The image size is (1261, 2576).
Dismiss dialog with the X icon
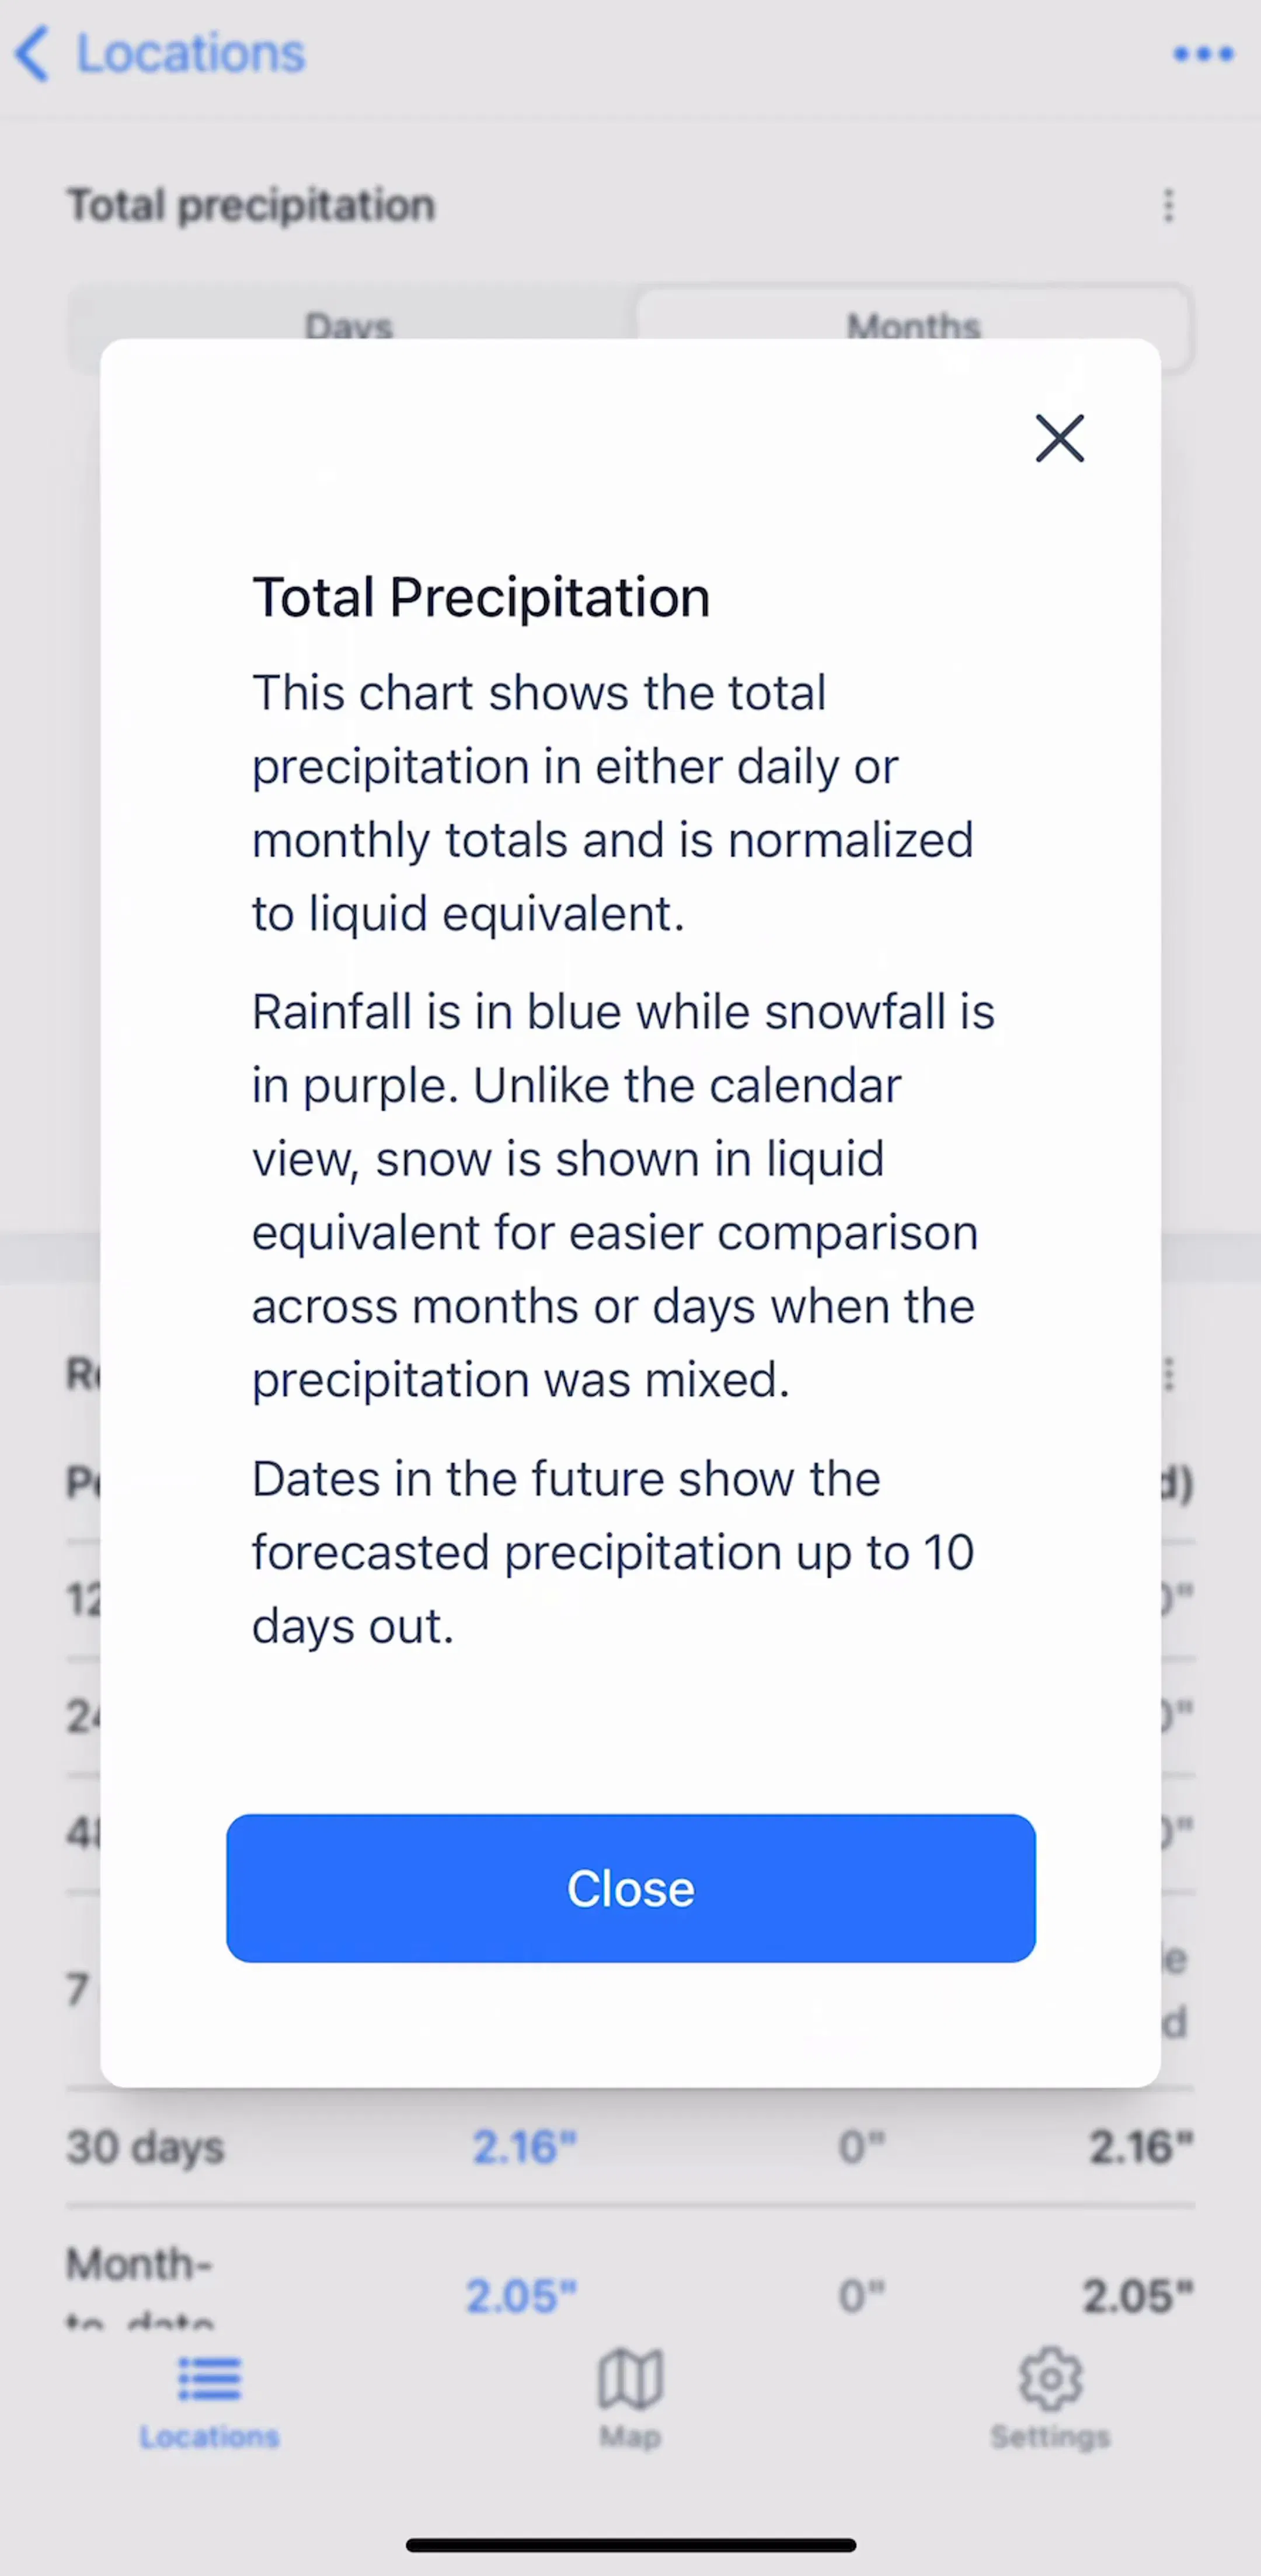pyautogui.click(x=1059, y=438)
